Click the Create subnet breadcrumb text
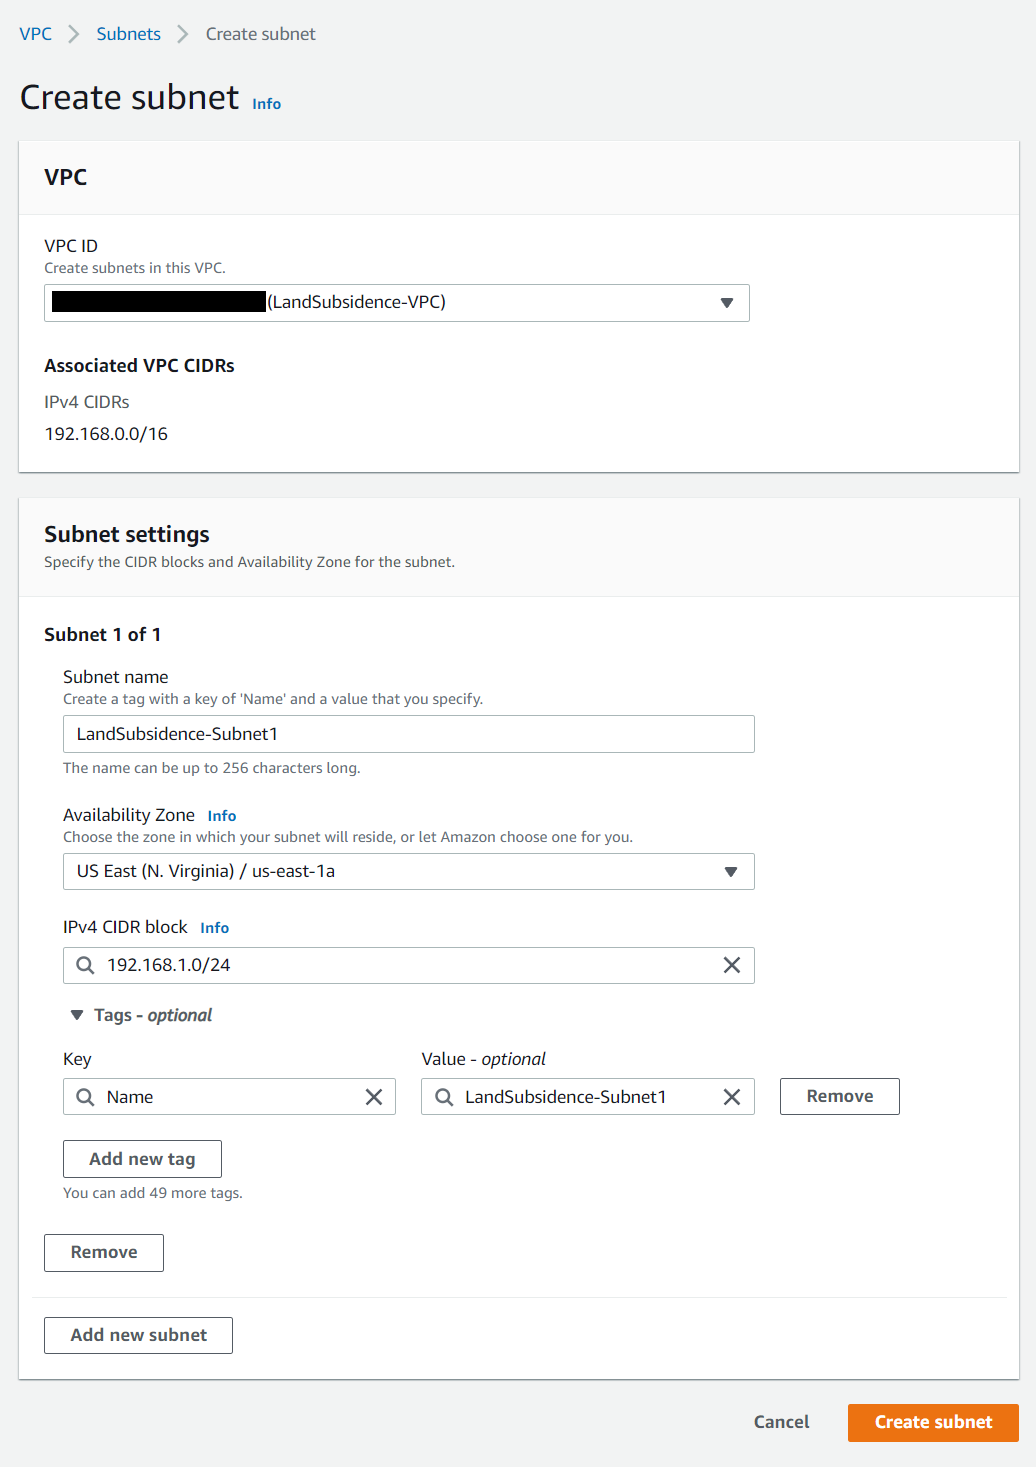The height and width of the screenshot is (1467, 1036). [261, 34]
